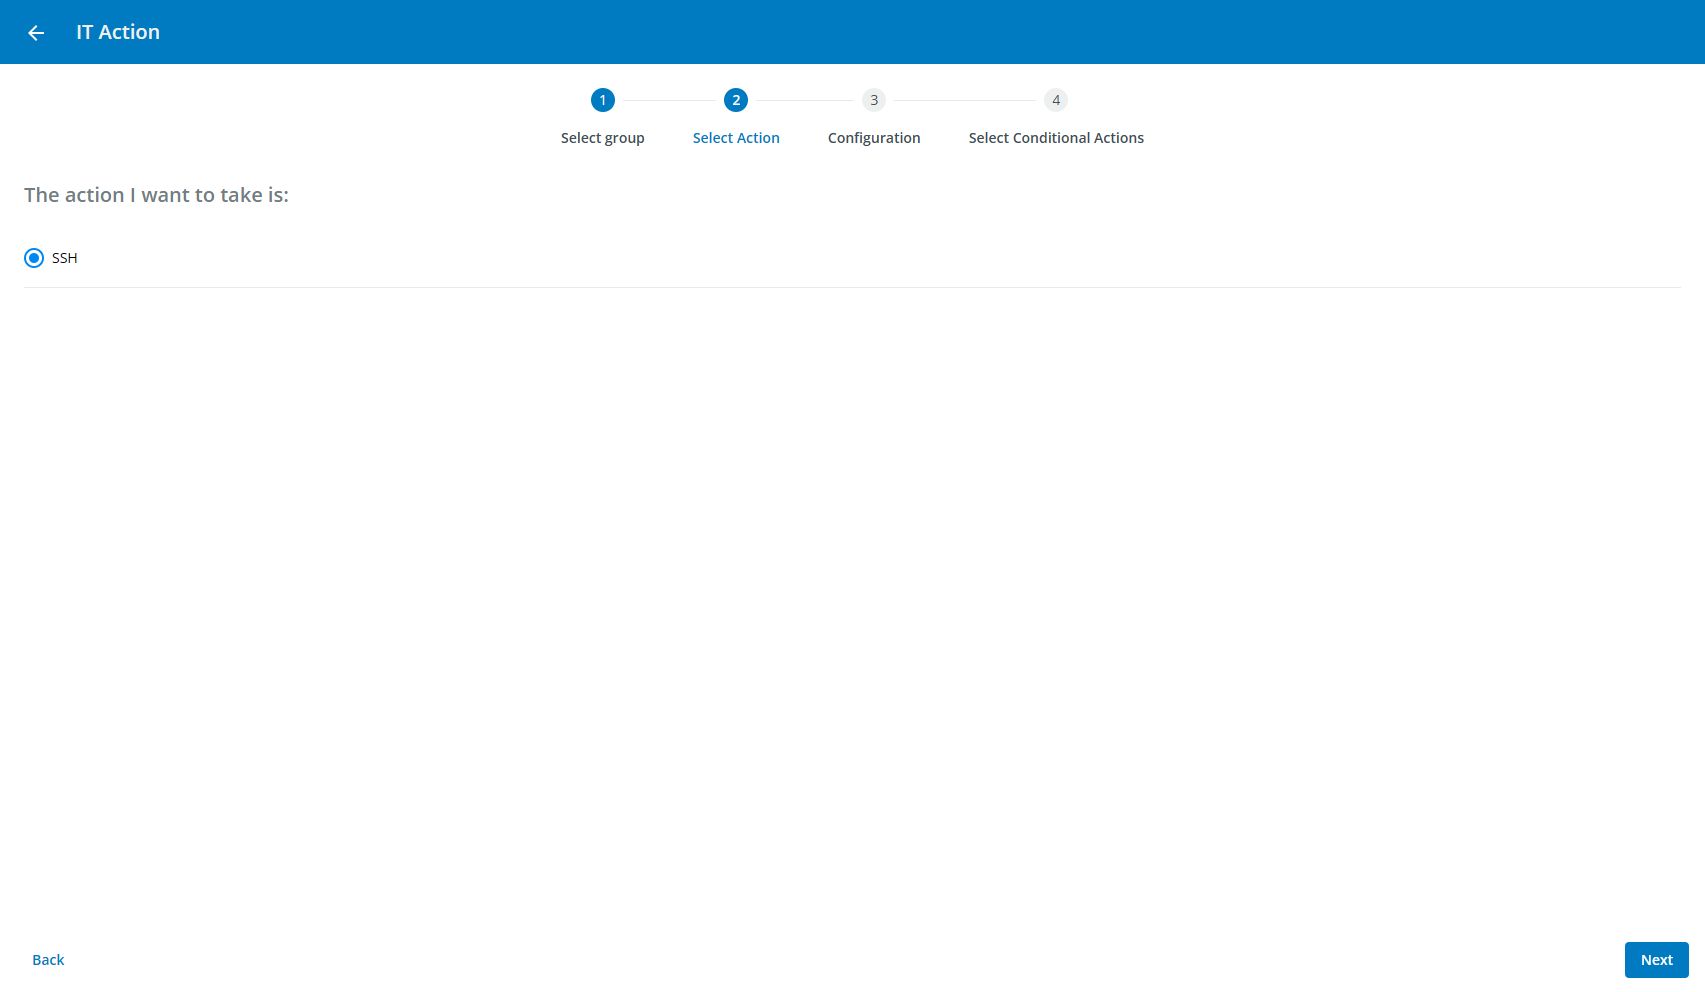
Task: Choose SSH as the action to take
Action: point(34,257)
